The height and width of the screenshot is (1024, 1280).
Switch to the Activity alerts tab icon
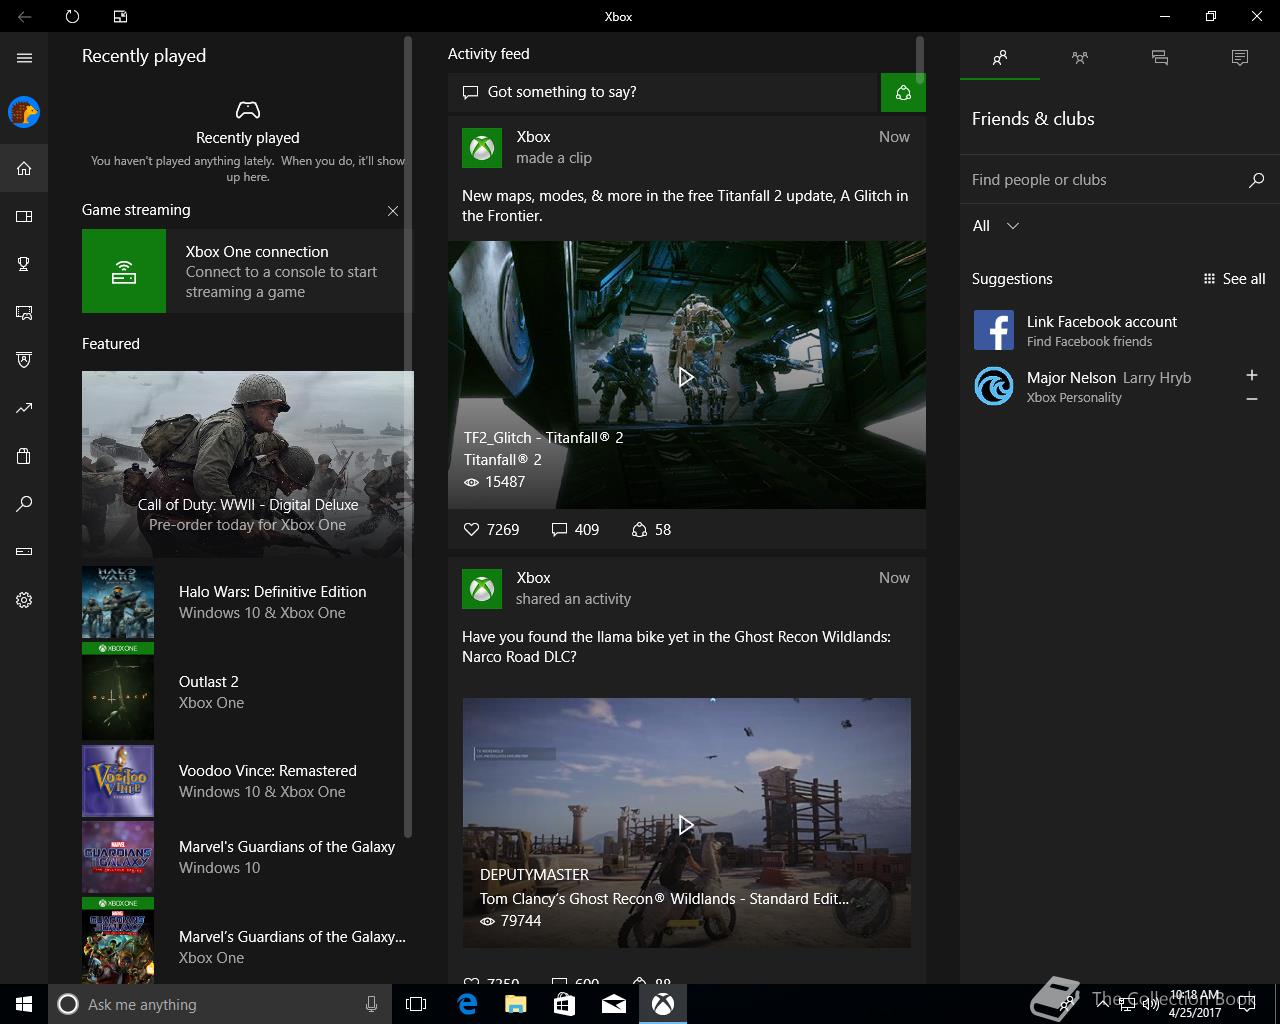(1240, 58)
